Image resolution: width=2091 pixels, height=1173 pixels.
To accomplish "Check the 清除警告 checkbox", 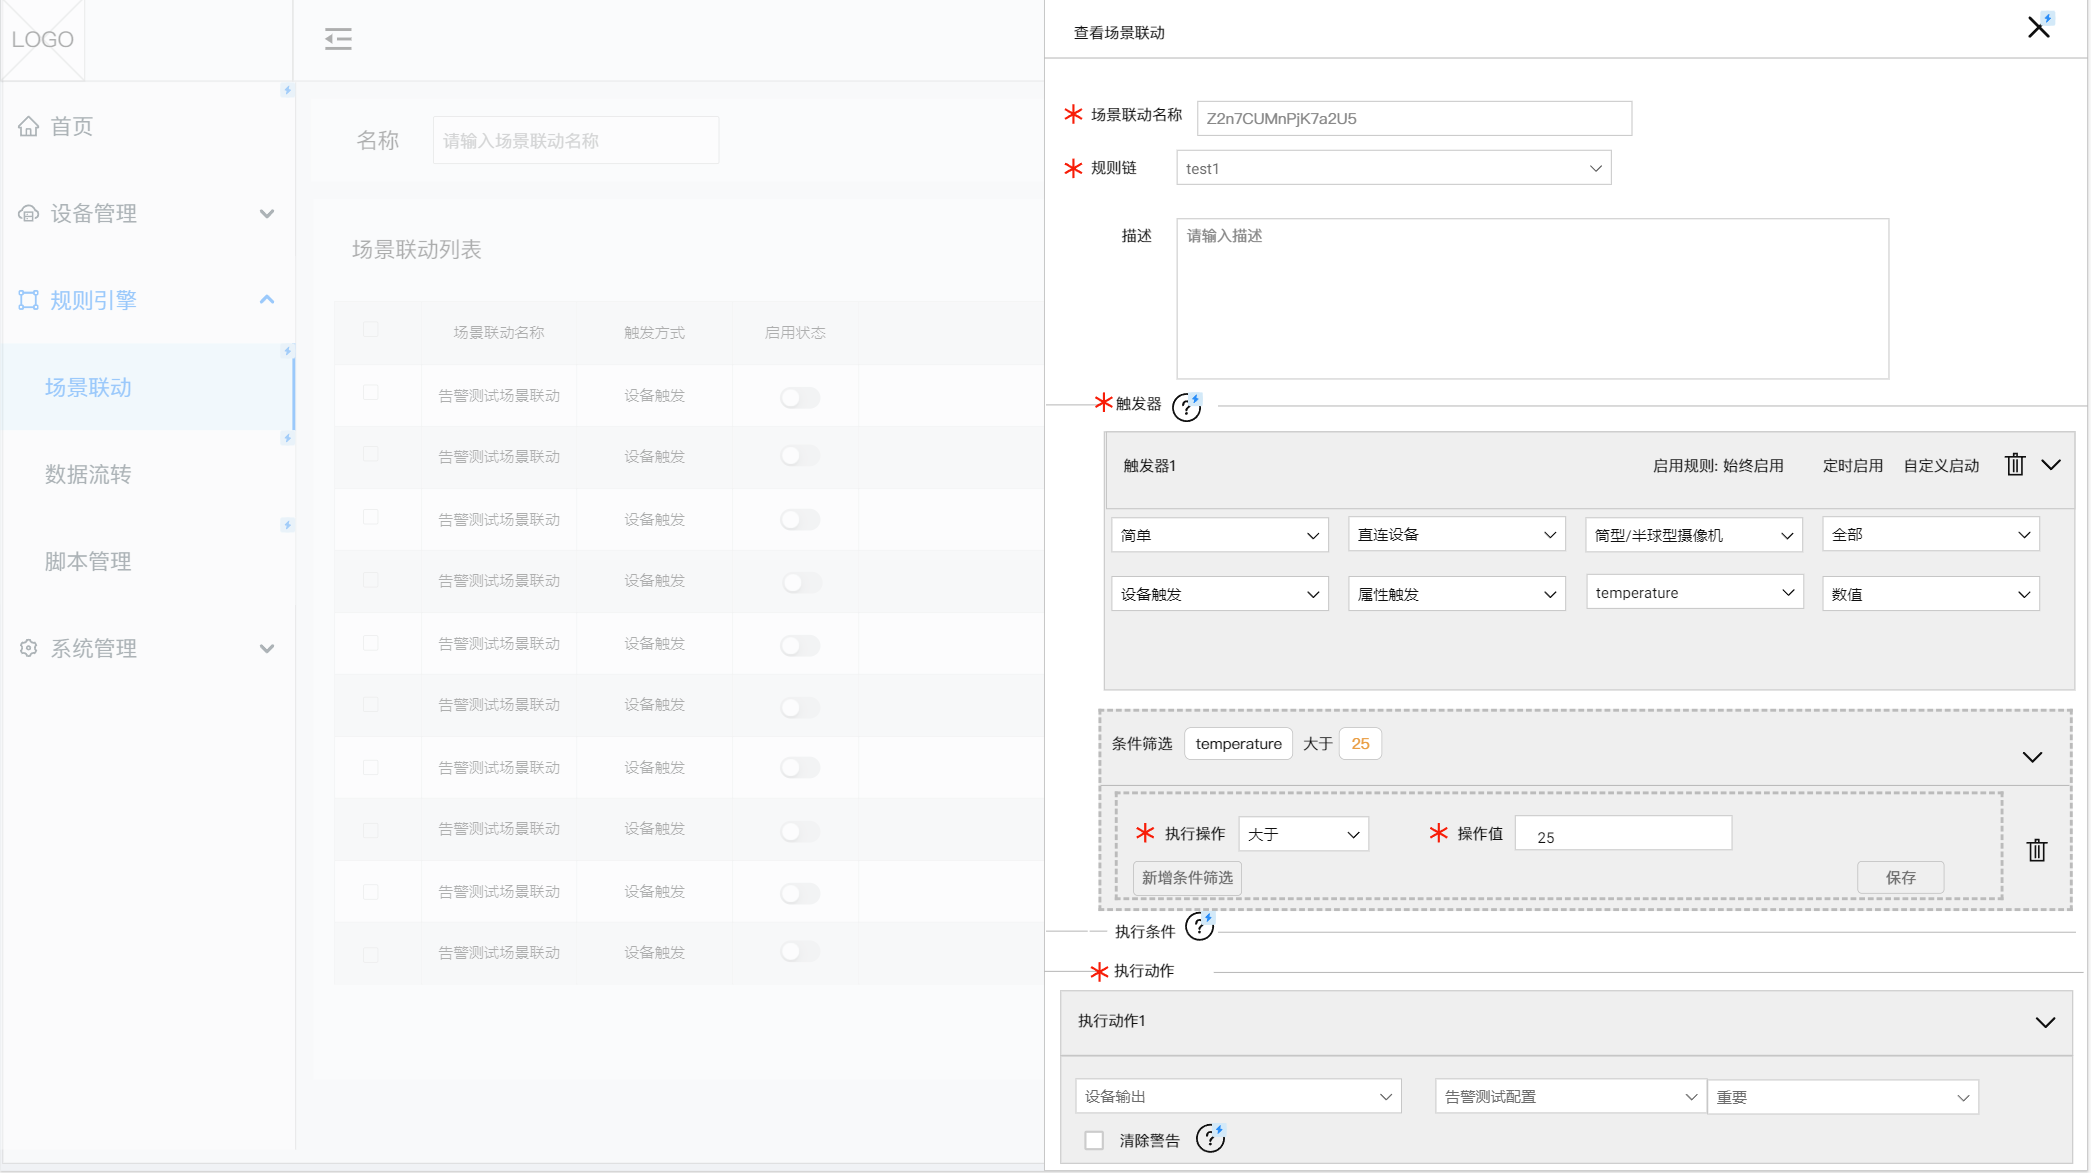I will (x=1094, y=1140).
